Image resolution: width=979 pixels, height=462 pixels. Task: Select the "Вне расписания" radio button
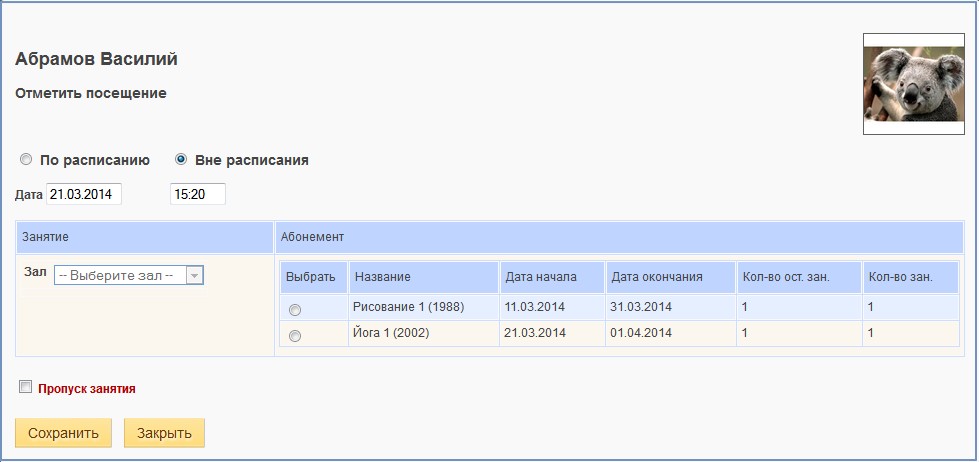(x=181, y=160)
